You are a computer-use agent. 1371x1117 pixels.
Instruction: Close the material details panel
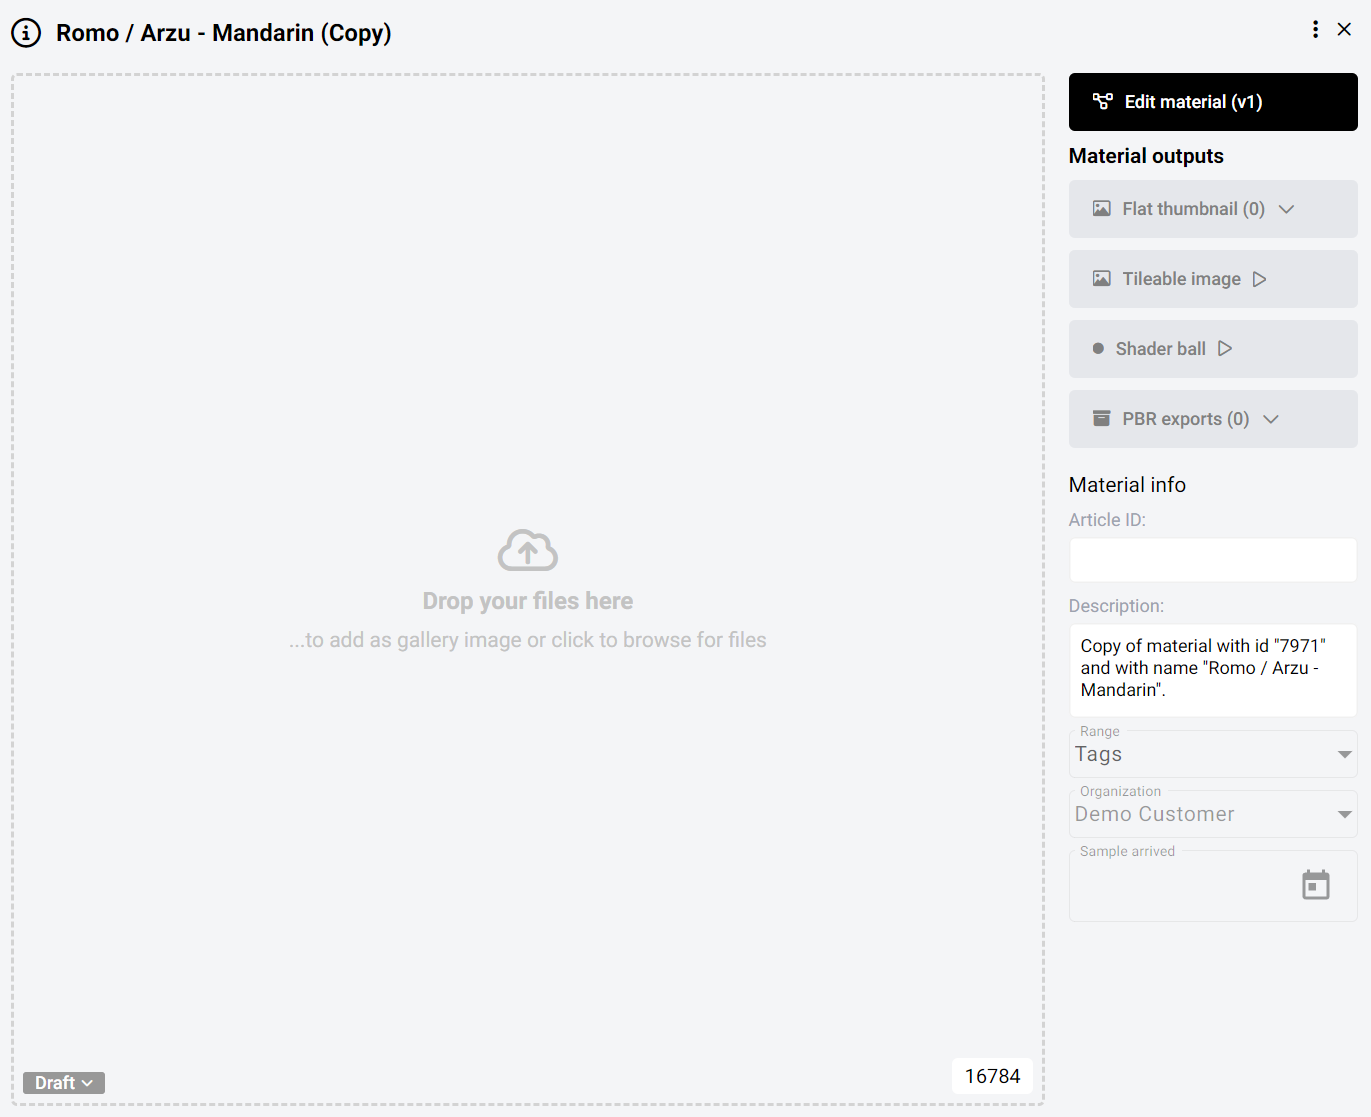point(1344,30)
